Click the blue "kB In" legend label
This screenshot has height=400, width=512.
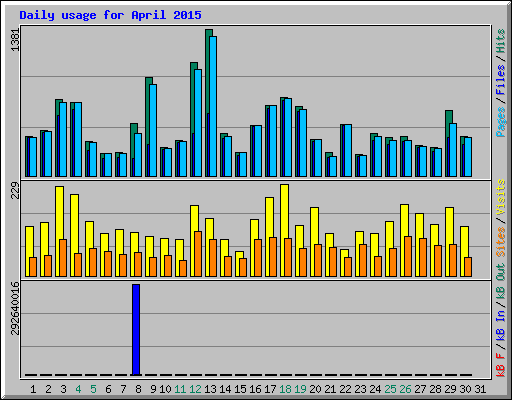click(500, 326)
